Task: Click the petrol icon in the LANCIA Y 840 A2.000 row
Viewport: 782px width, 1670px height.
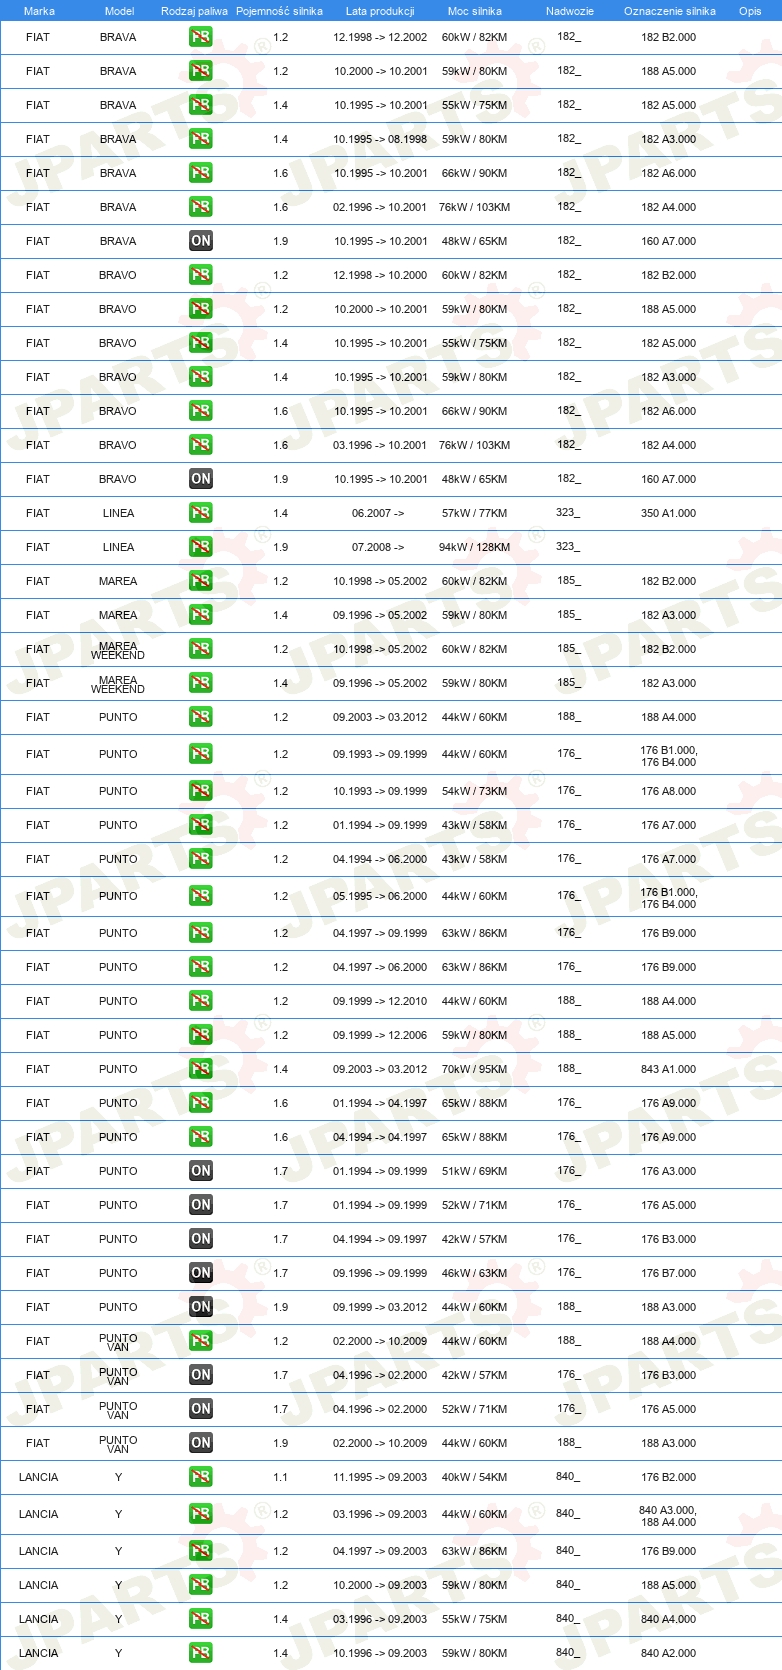Action: (201, 1653)
